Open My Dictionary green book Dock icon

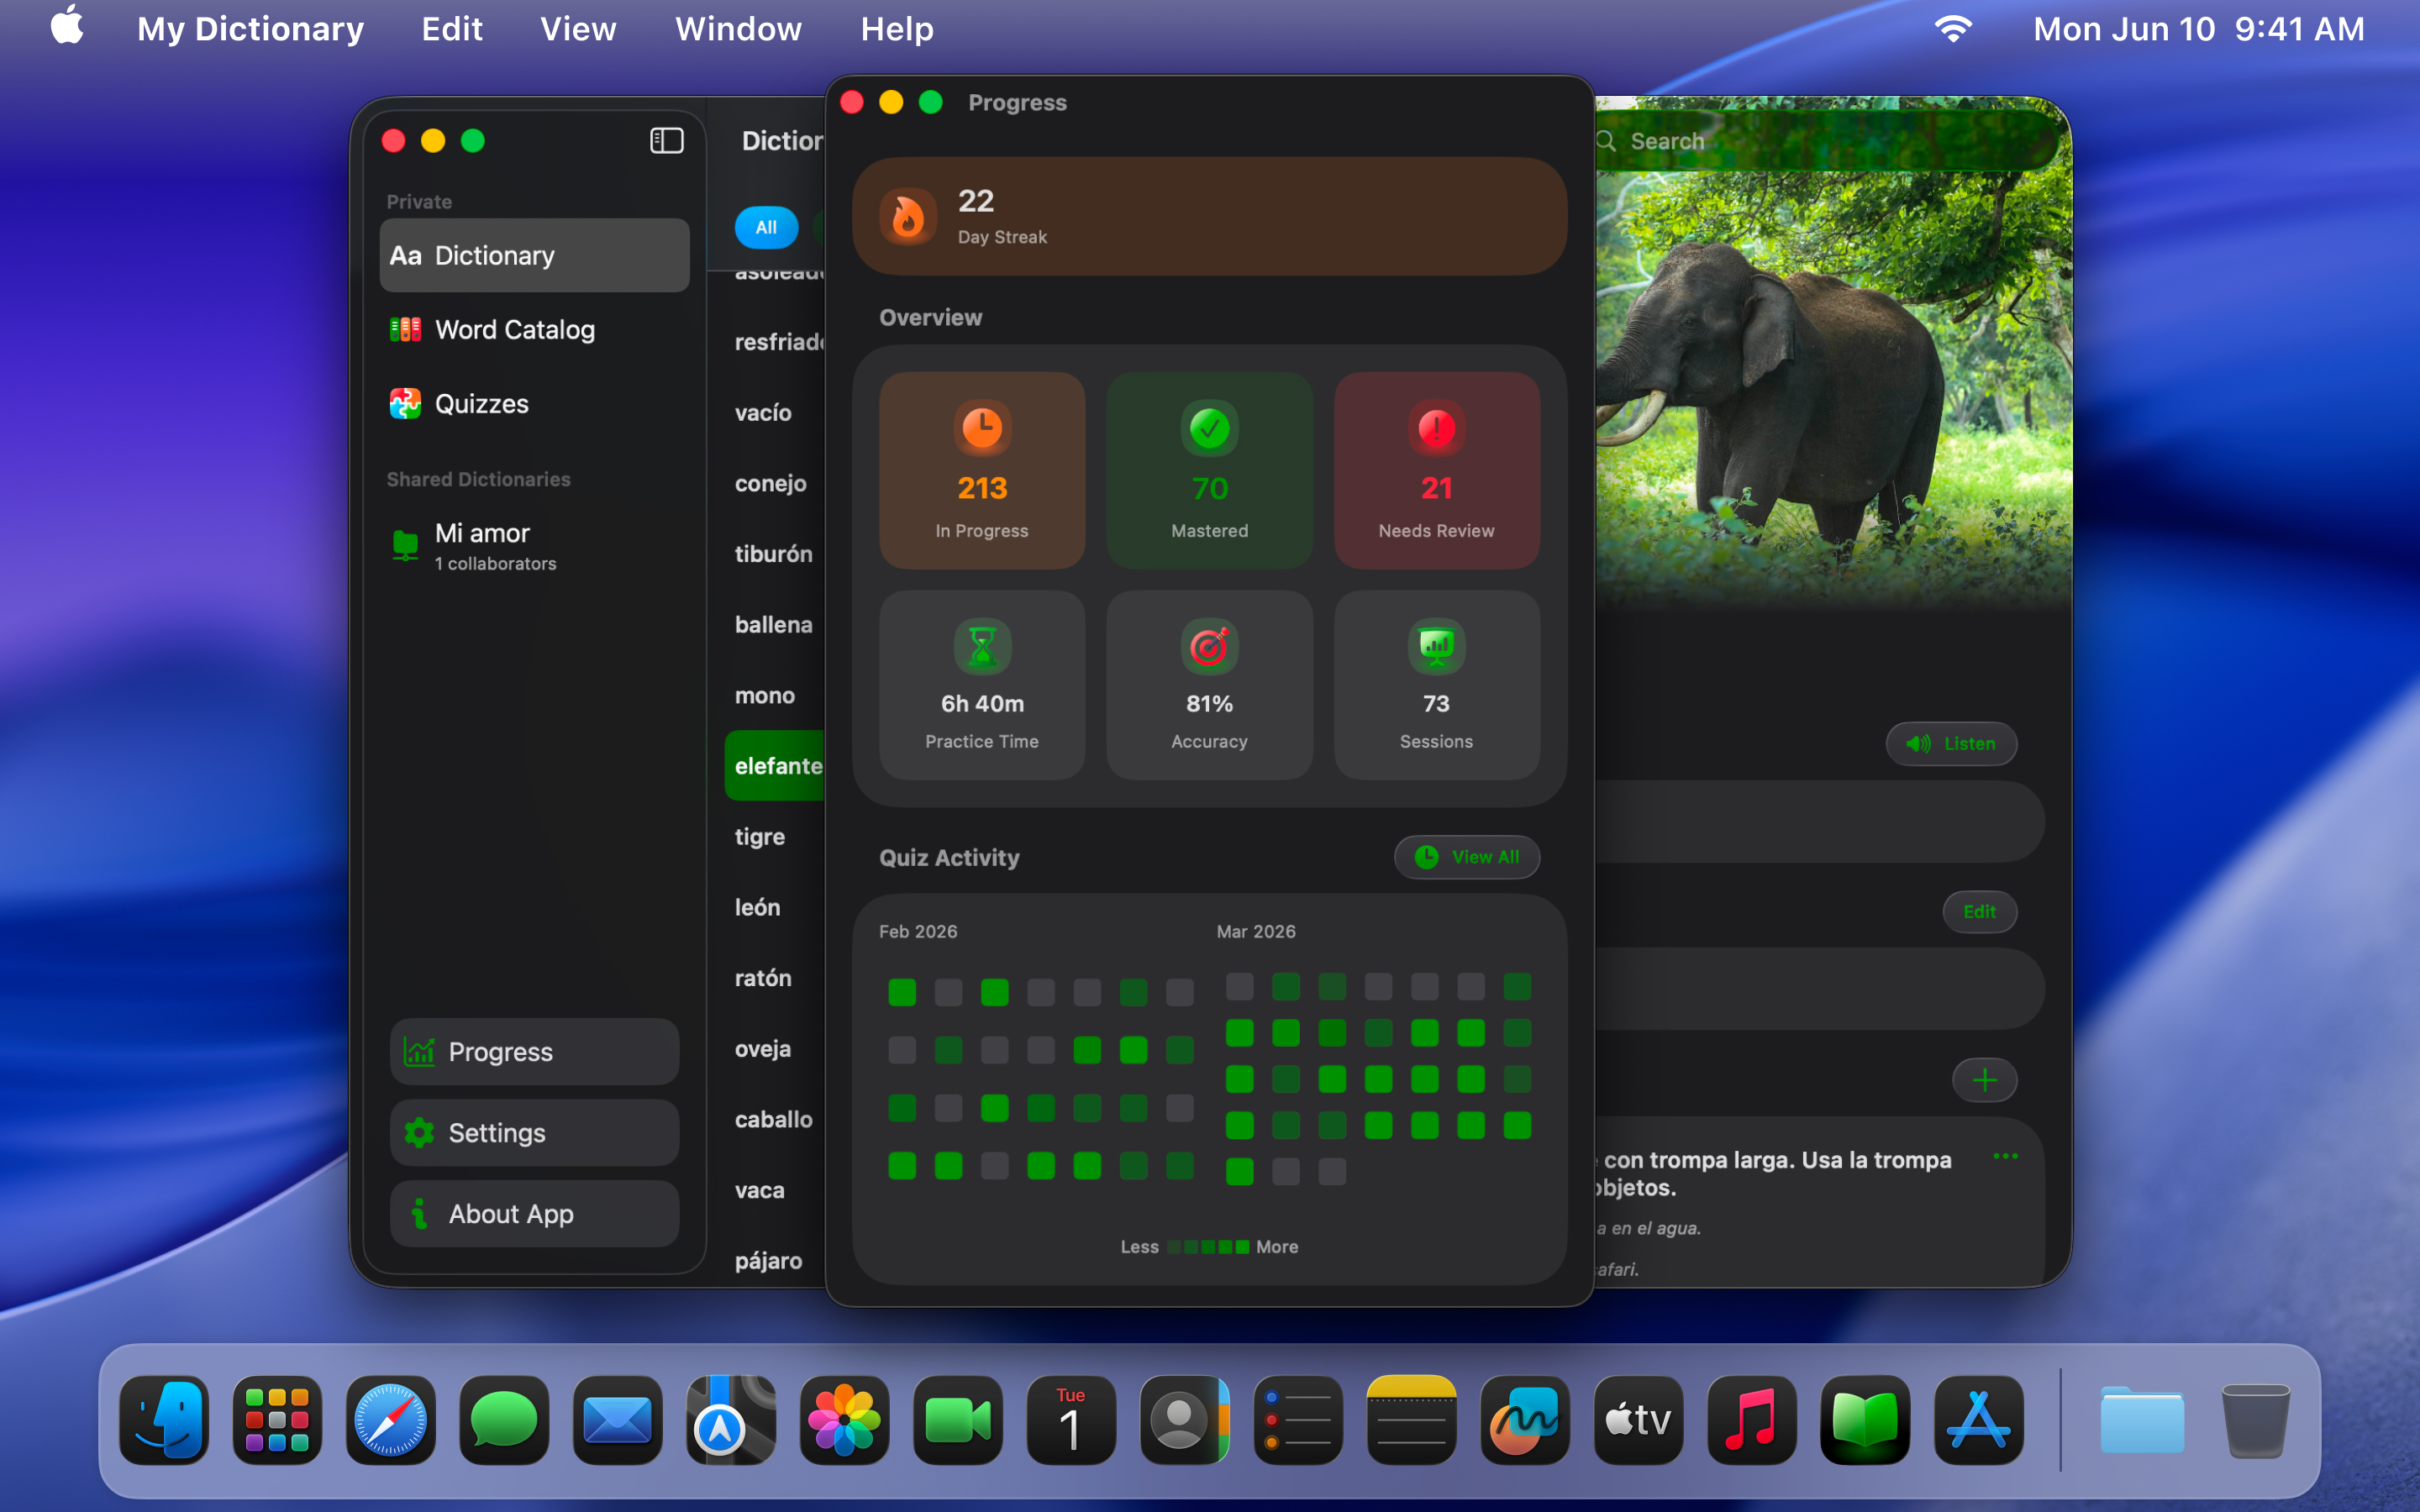1865,1420
